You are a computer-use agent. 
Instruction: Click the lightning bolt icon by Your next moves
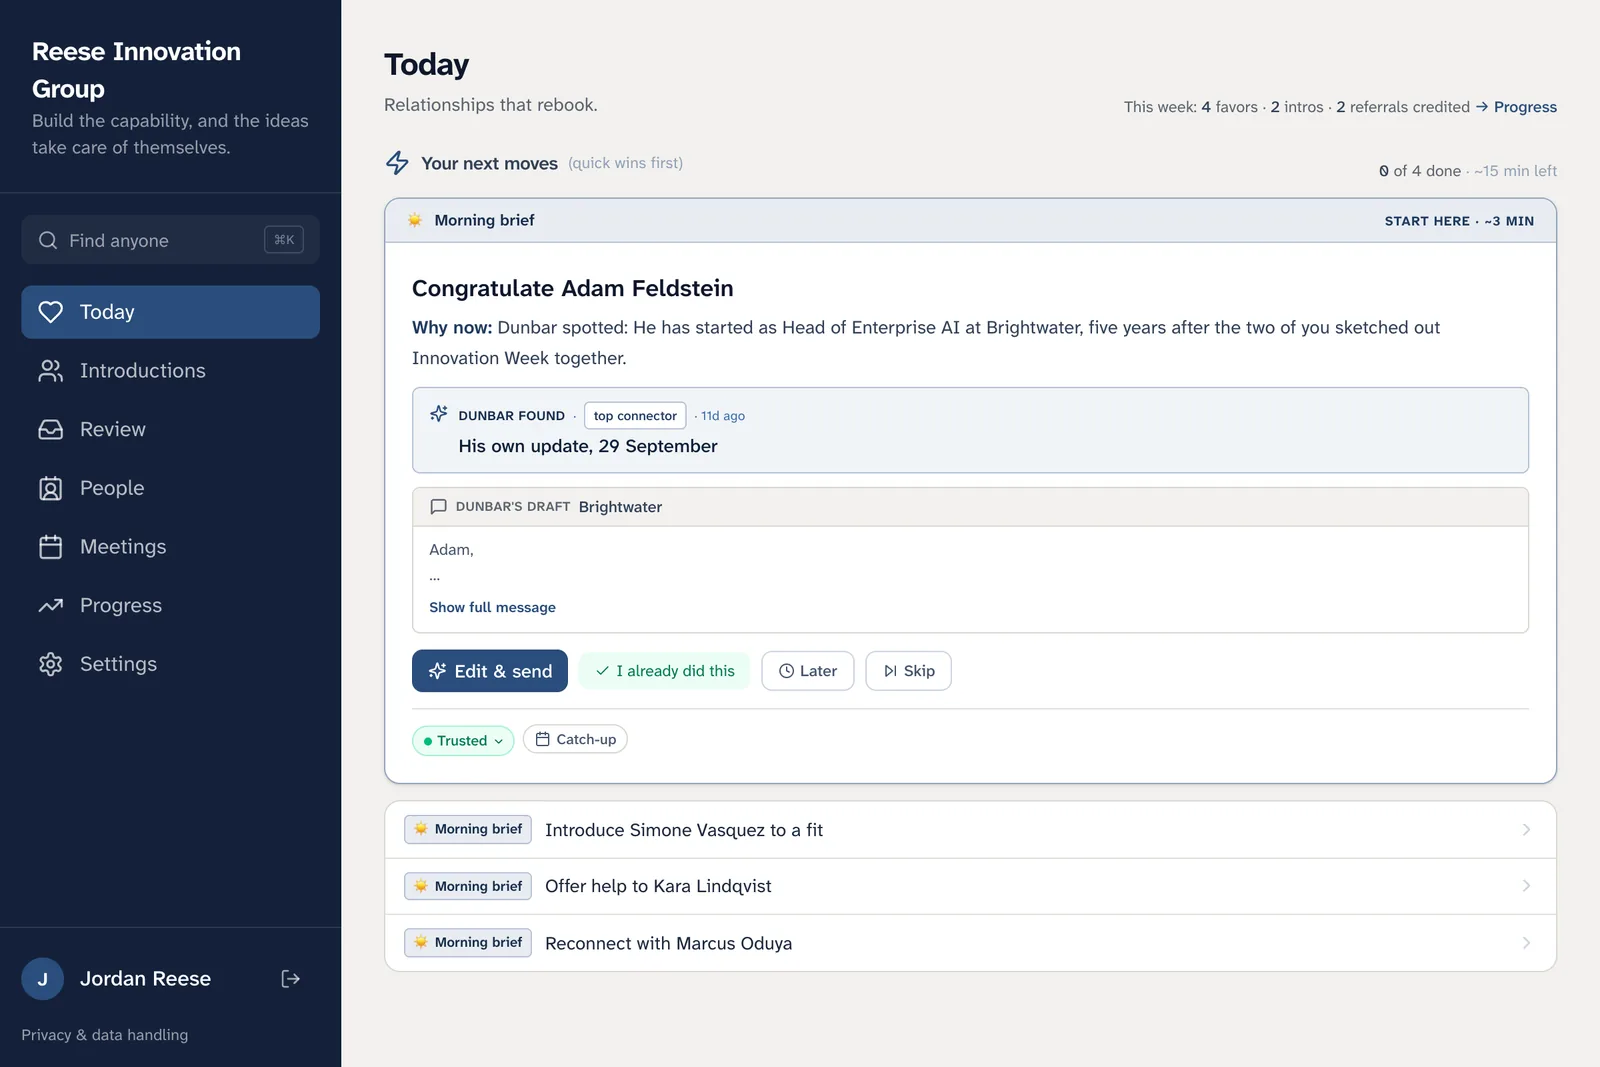click(x=397, y=163)
